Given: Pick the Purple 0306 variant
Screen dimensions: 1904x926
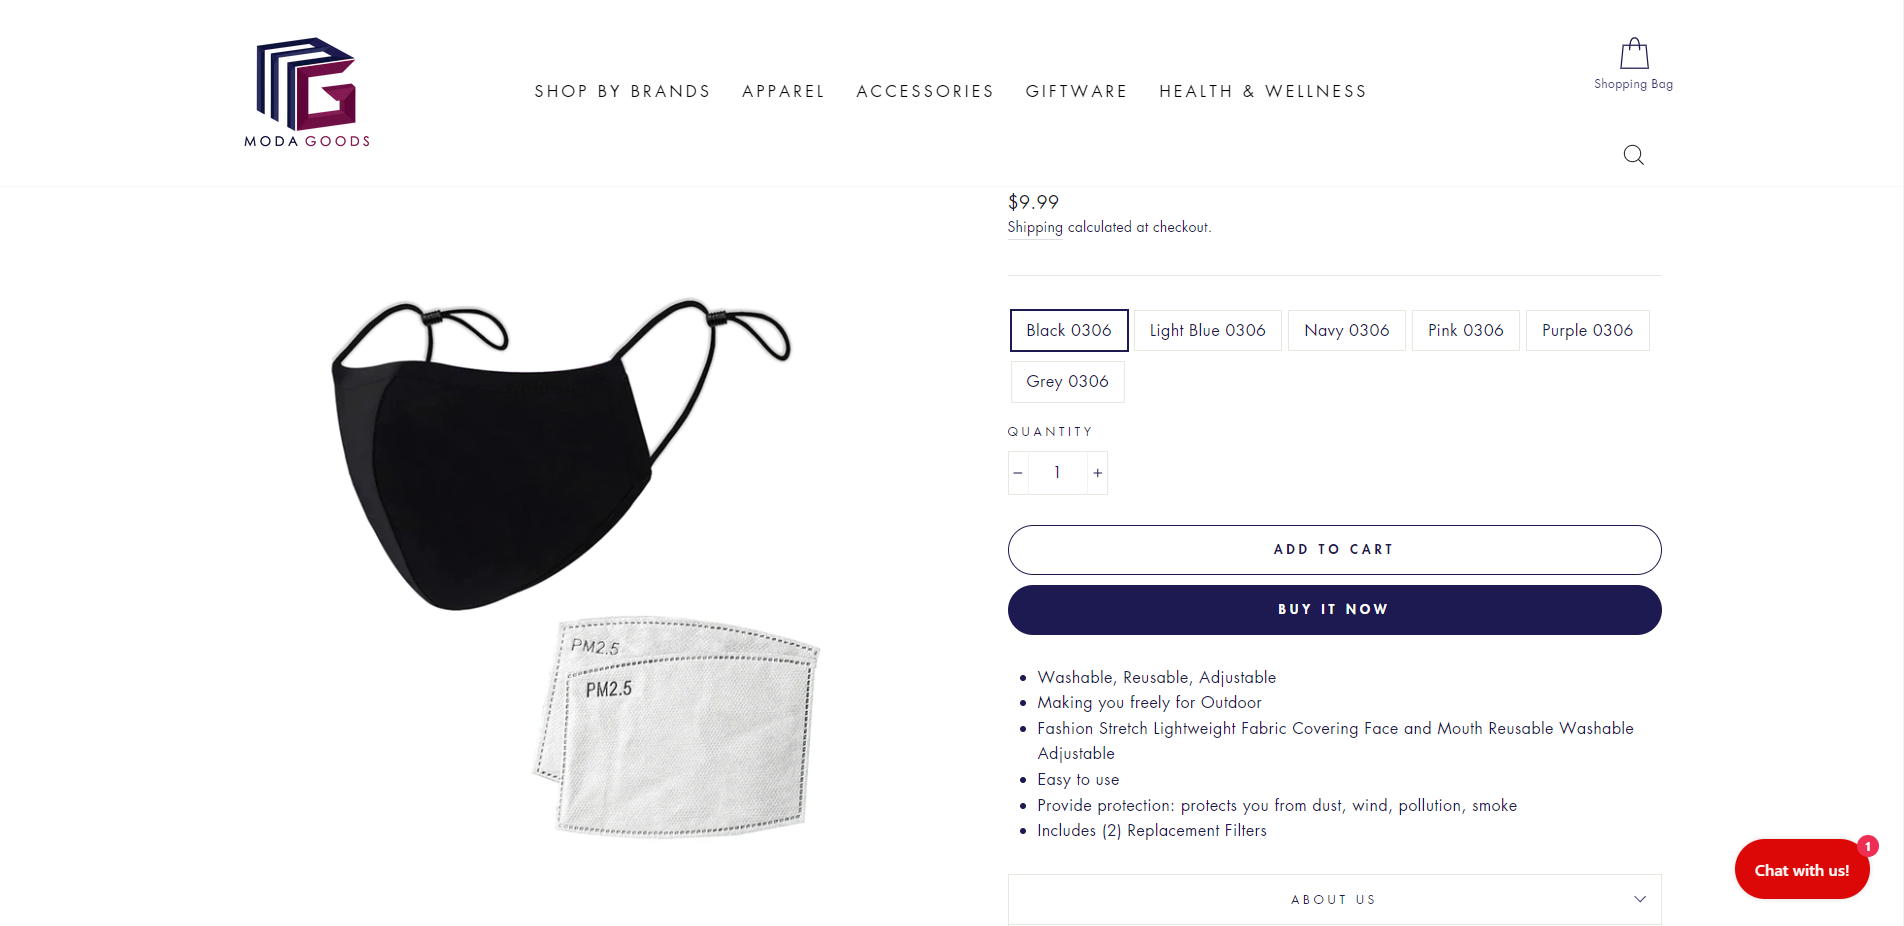Looking at the screenshot, I should click(x=1587, y=330).
